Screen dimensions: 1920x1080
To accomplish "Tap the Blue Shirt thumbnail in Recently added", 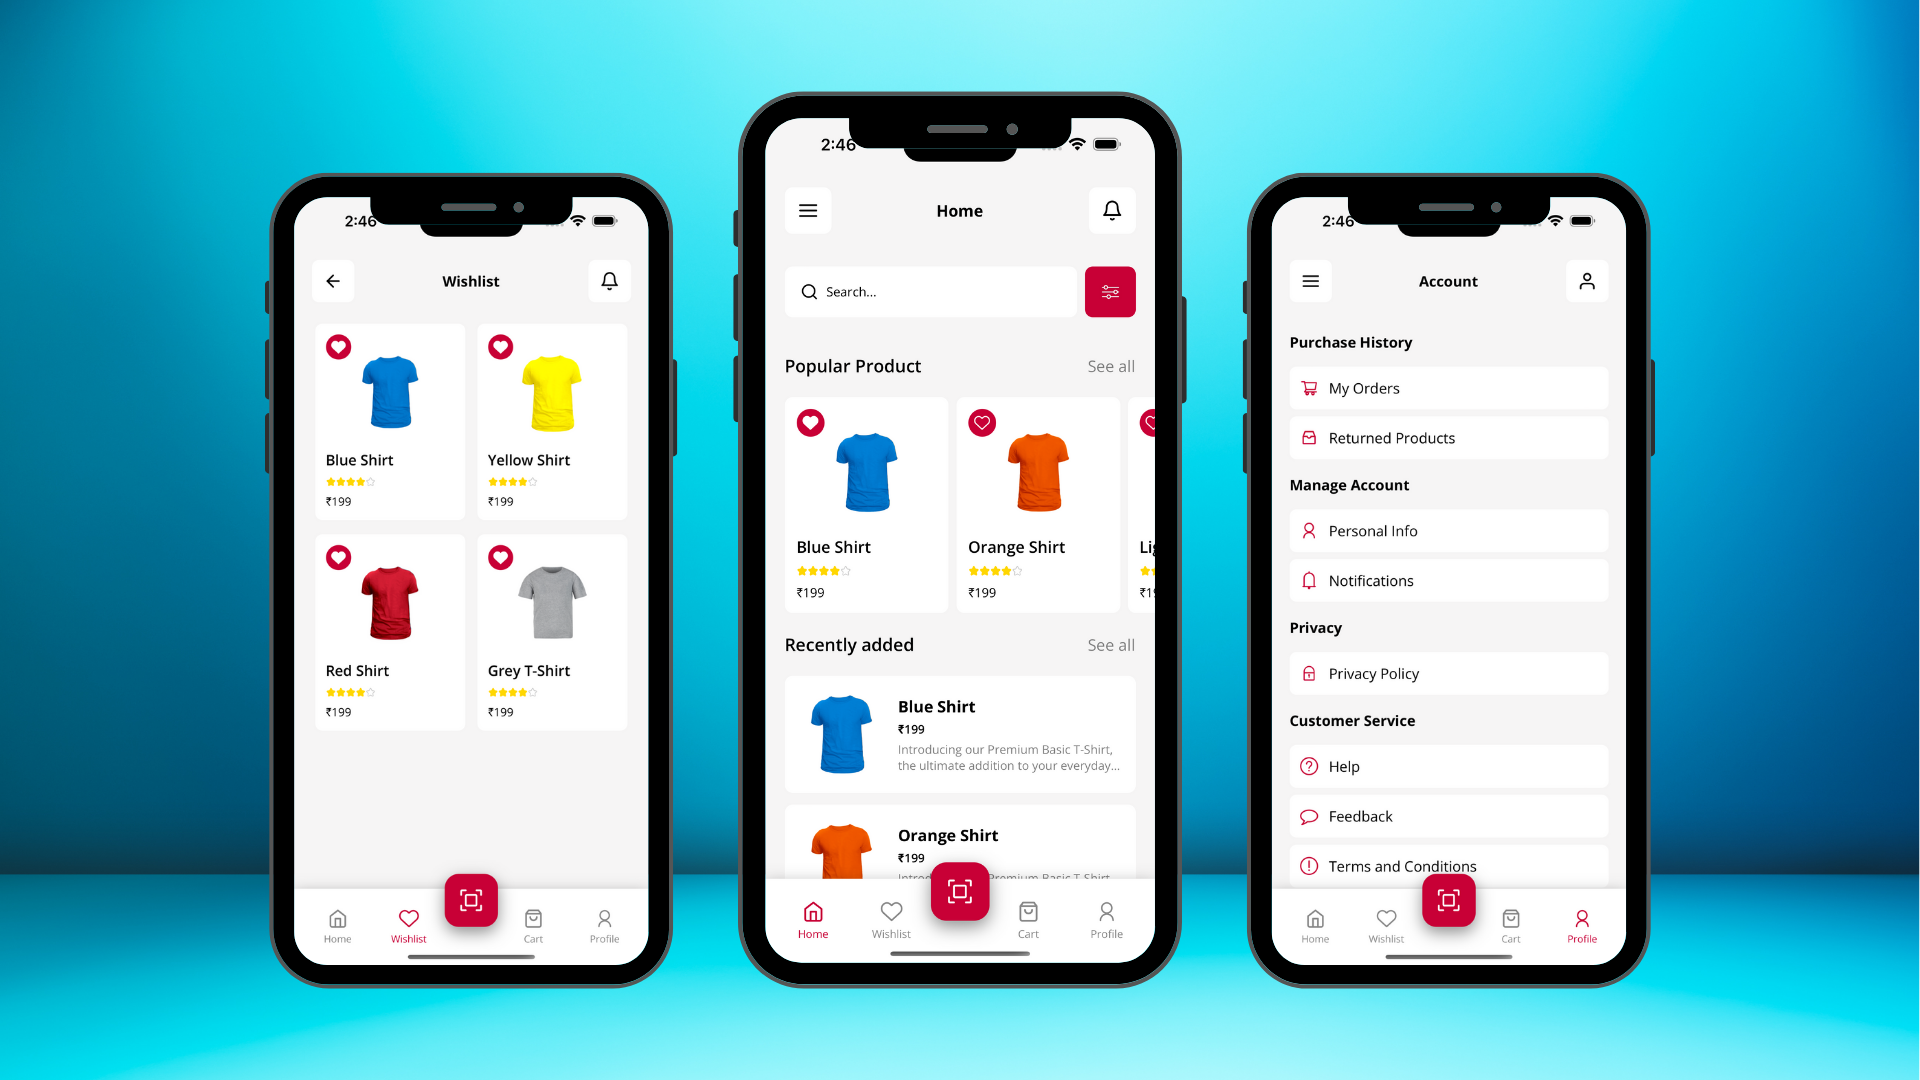I will (841, 735).
